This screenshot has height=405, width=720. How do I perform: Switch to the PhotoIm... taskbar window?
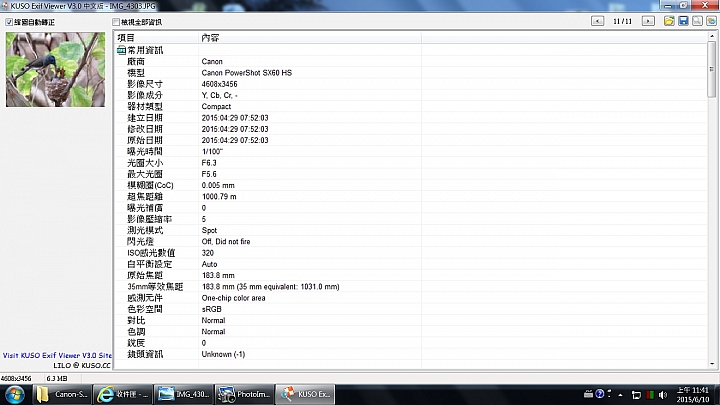point(244,394)
